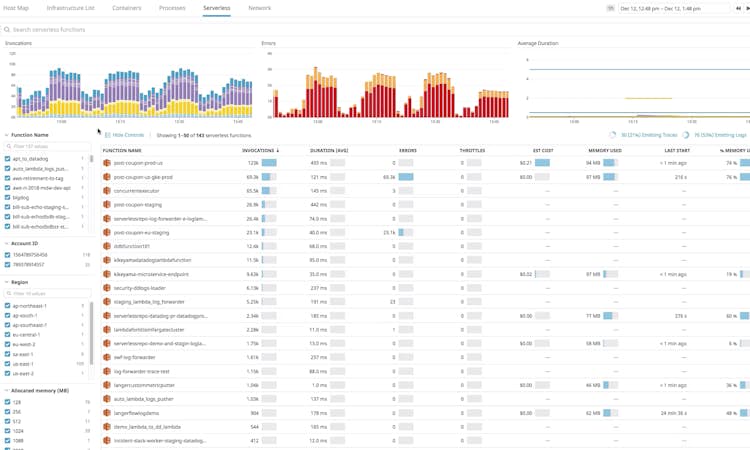Step the time range backward with the rewind icon

tap(739, 8)
